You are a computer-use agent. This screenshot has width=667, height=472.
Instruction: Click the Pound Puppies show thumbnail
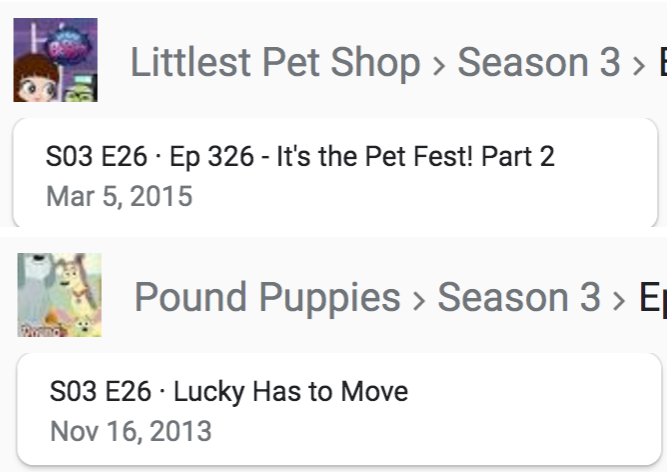point(59,295)
